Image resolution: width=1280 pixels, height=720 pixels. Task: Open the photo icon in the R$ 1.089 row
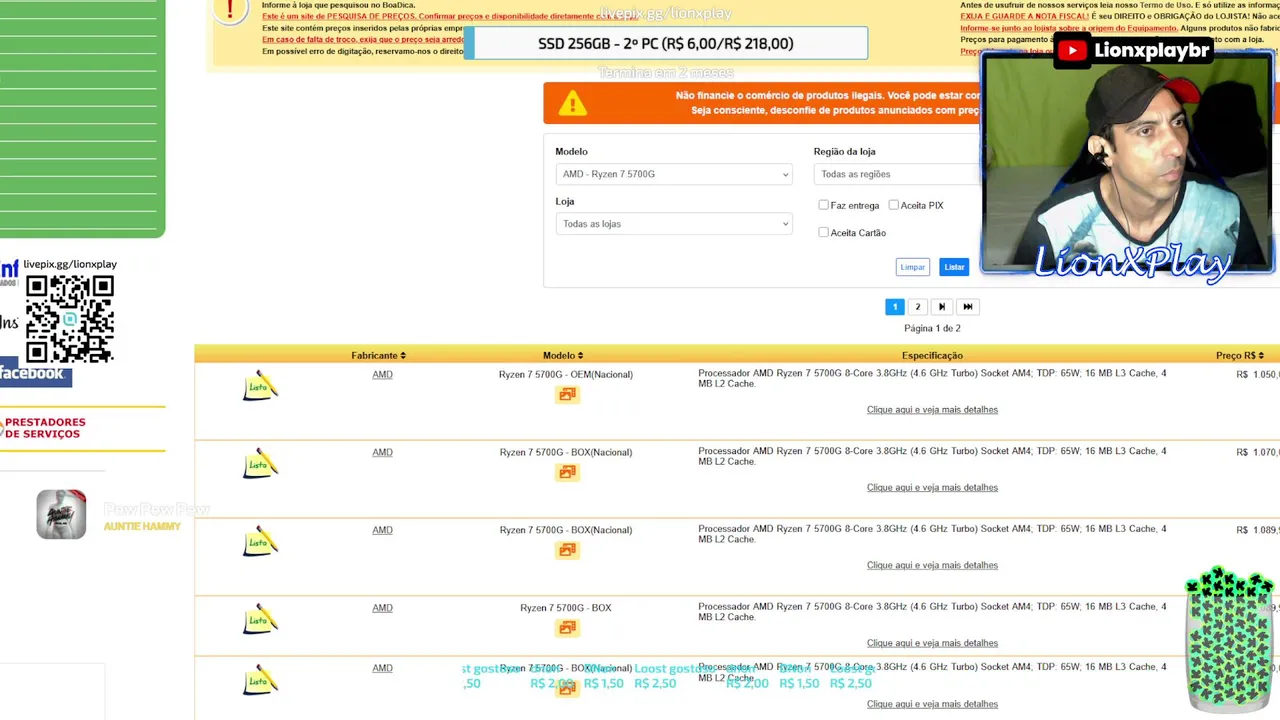(567, 550)
